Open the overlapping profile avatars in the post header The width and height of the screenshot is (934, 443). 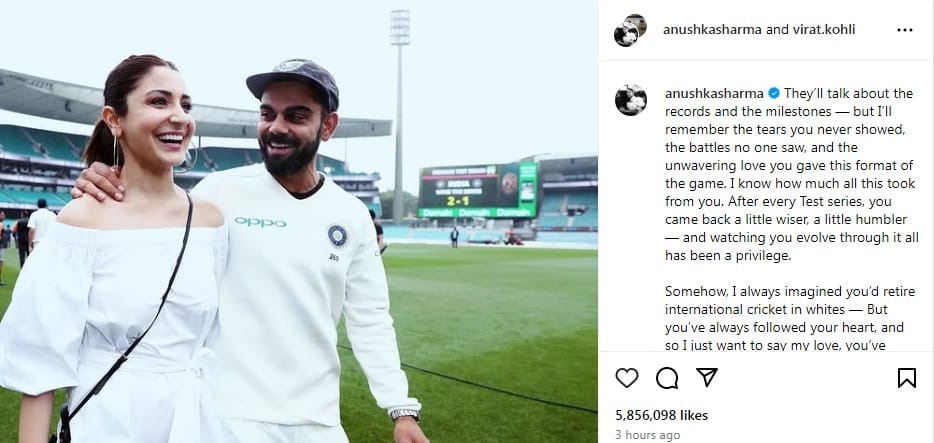click(x=629, y=30)
